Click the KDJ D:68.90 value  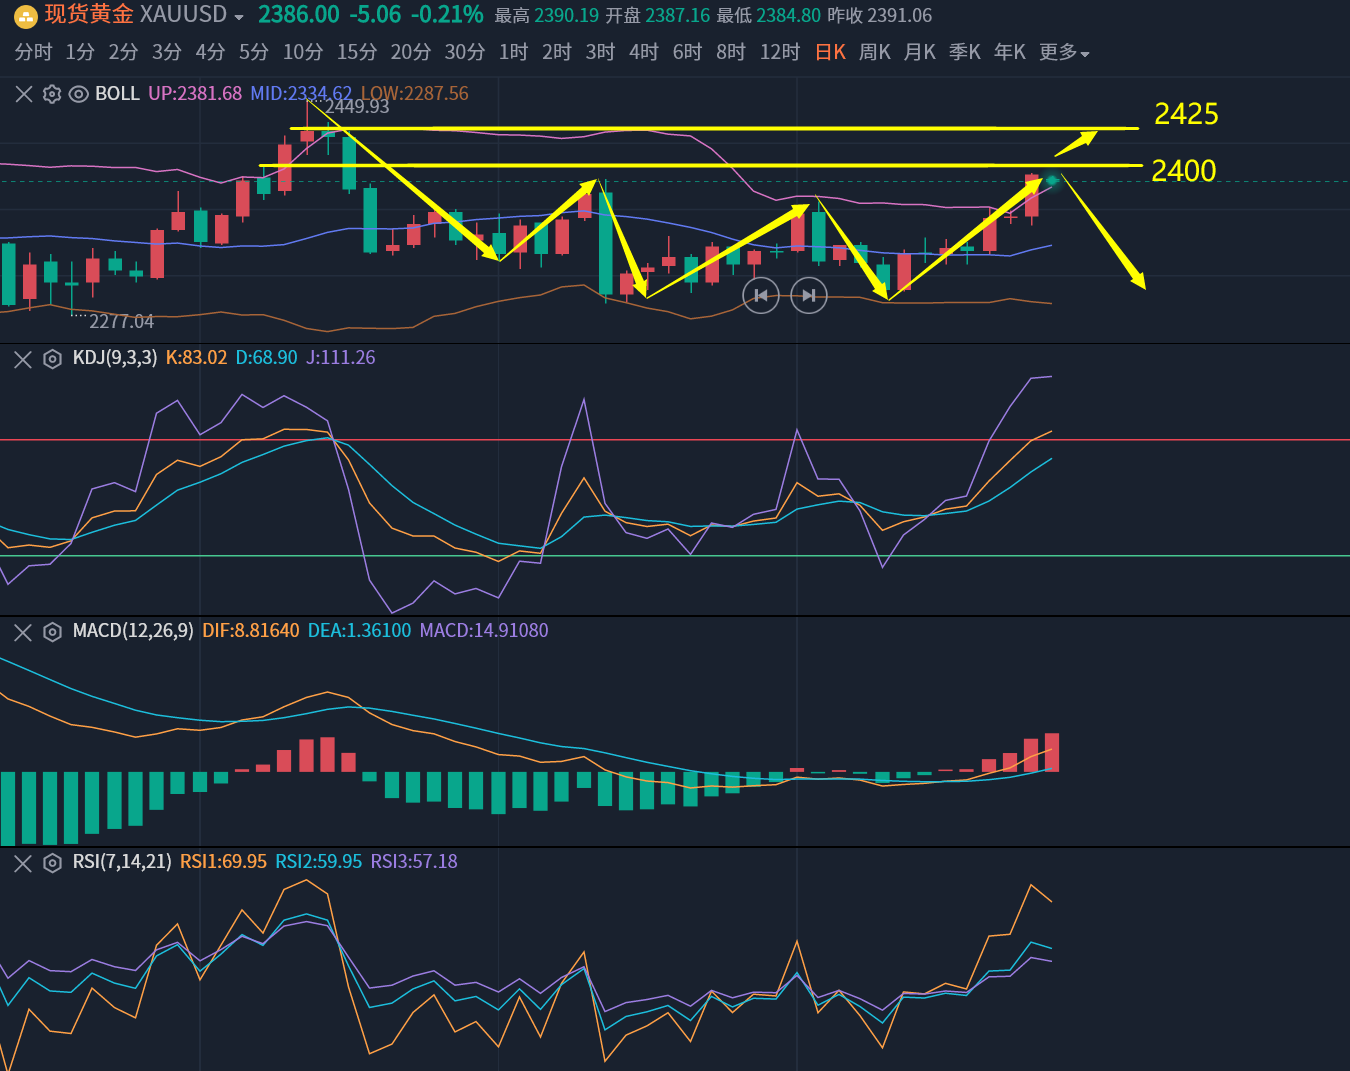266,358
